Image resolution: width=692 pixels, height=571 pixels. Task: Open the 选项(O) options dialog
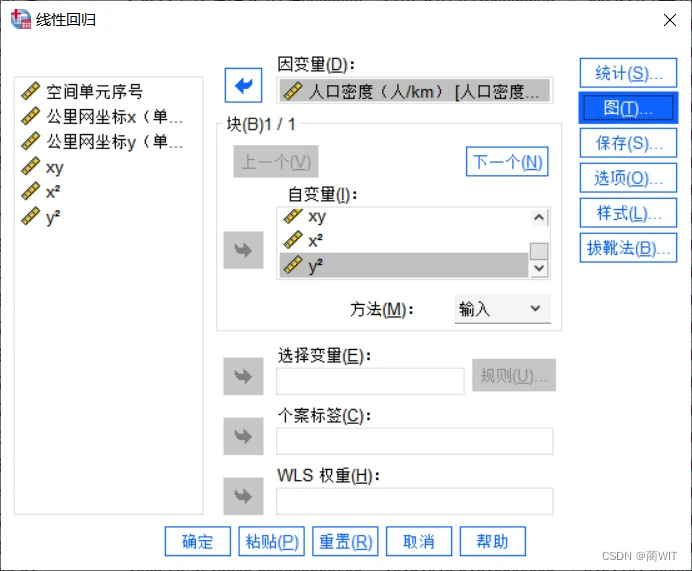point(628,178)
